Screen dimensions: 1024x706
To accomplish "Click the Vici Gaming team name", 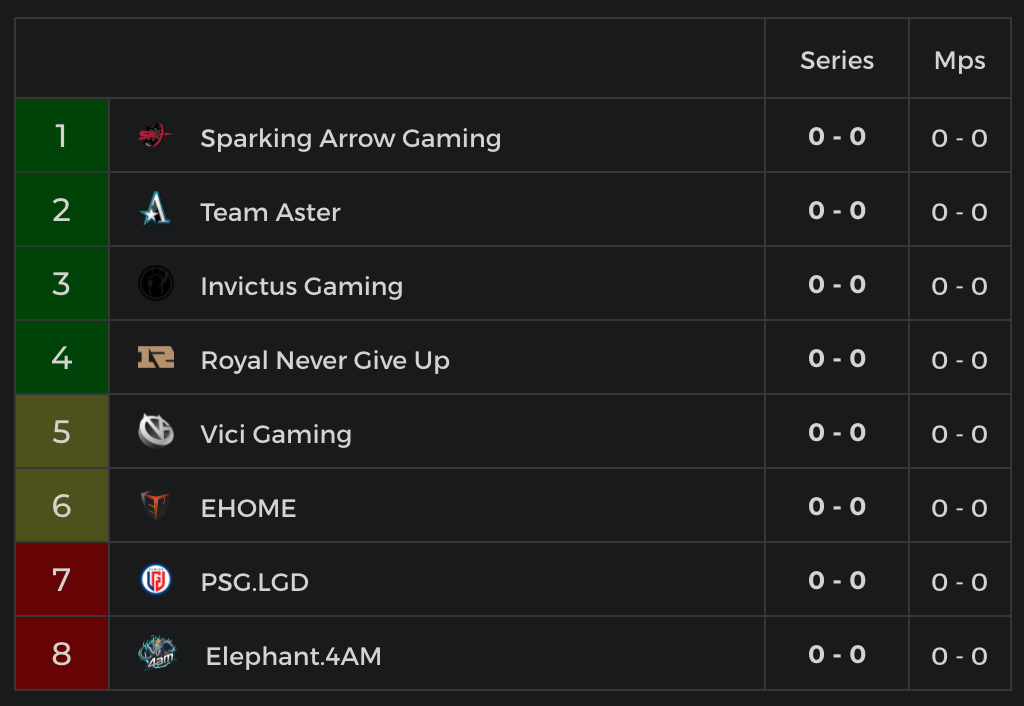I will 276,434.
